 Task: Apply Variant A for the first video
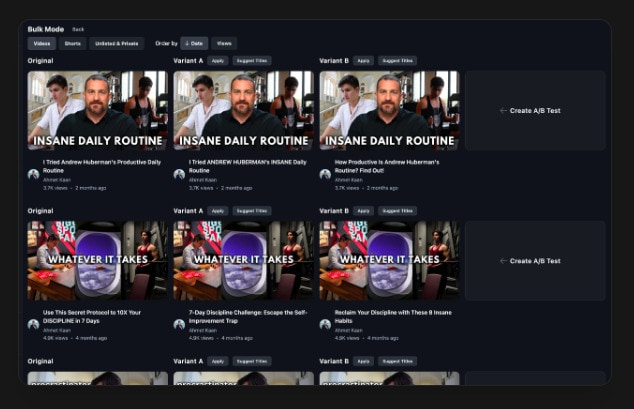click(x=218, y=61)
